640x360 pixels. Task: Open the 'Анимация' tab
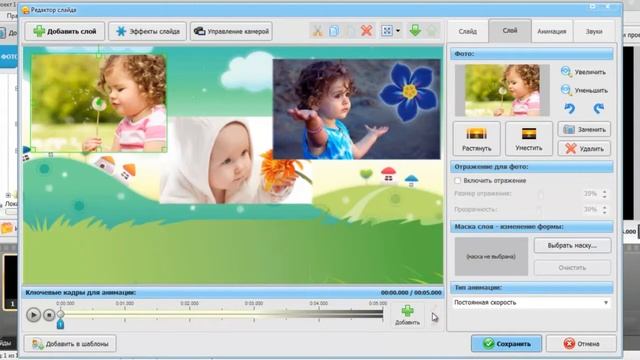[x=551, y=31]
